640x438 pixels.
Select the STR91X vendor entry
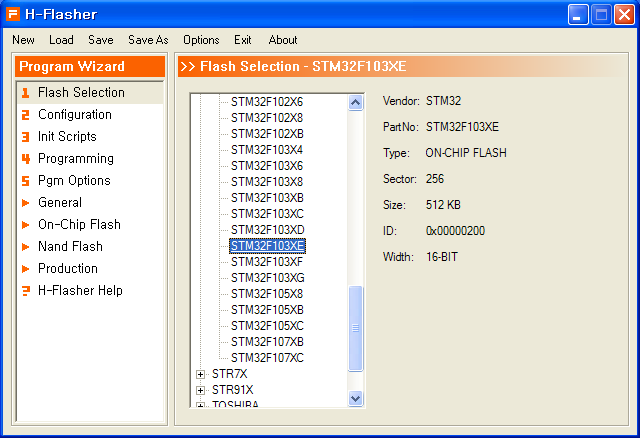pyautogui.click(x=232, y=390)
